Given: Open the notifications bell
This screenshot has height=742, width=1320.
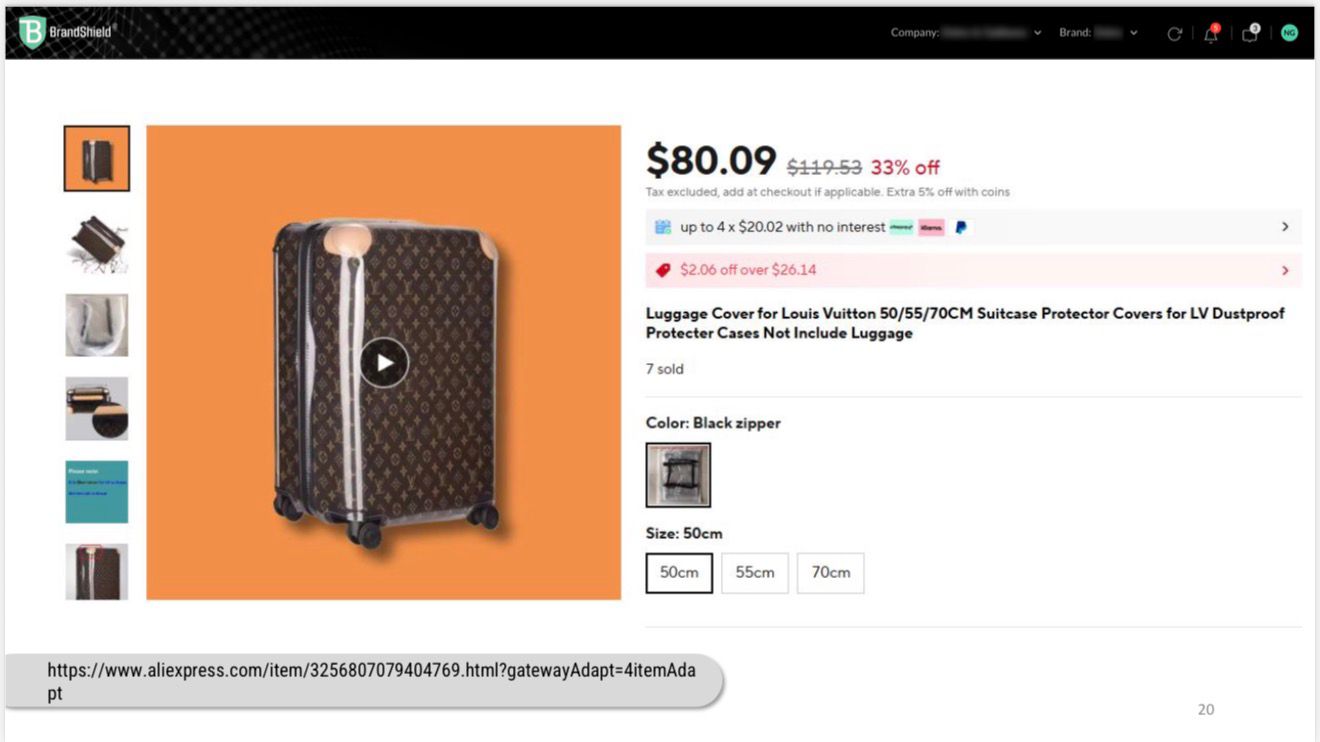Looking at the screenshot, I should click(x=1211, y=33).
